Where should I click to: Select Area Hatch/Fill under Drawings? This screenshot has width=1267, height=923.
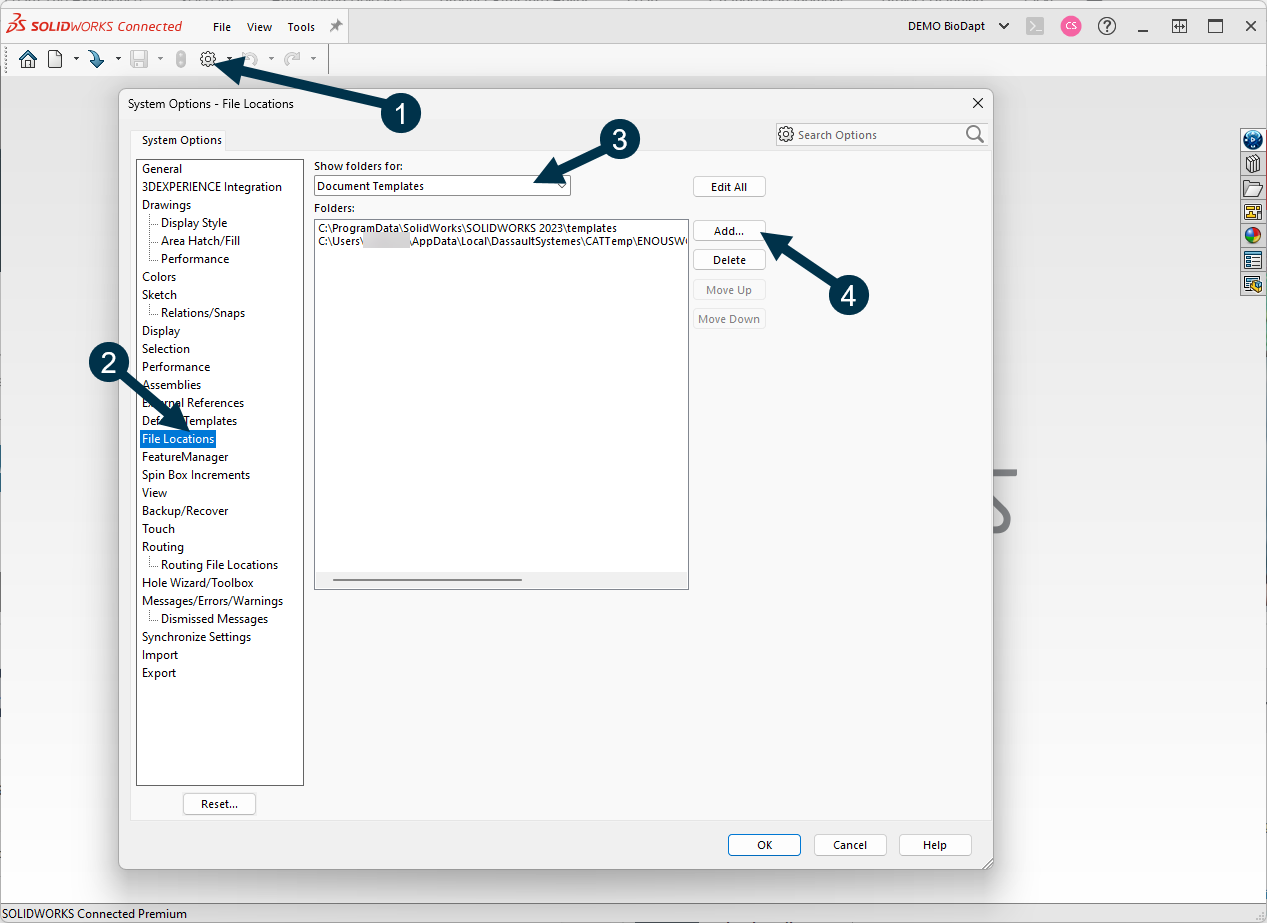[x=200, y=241]
